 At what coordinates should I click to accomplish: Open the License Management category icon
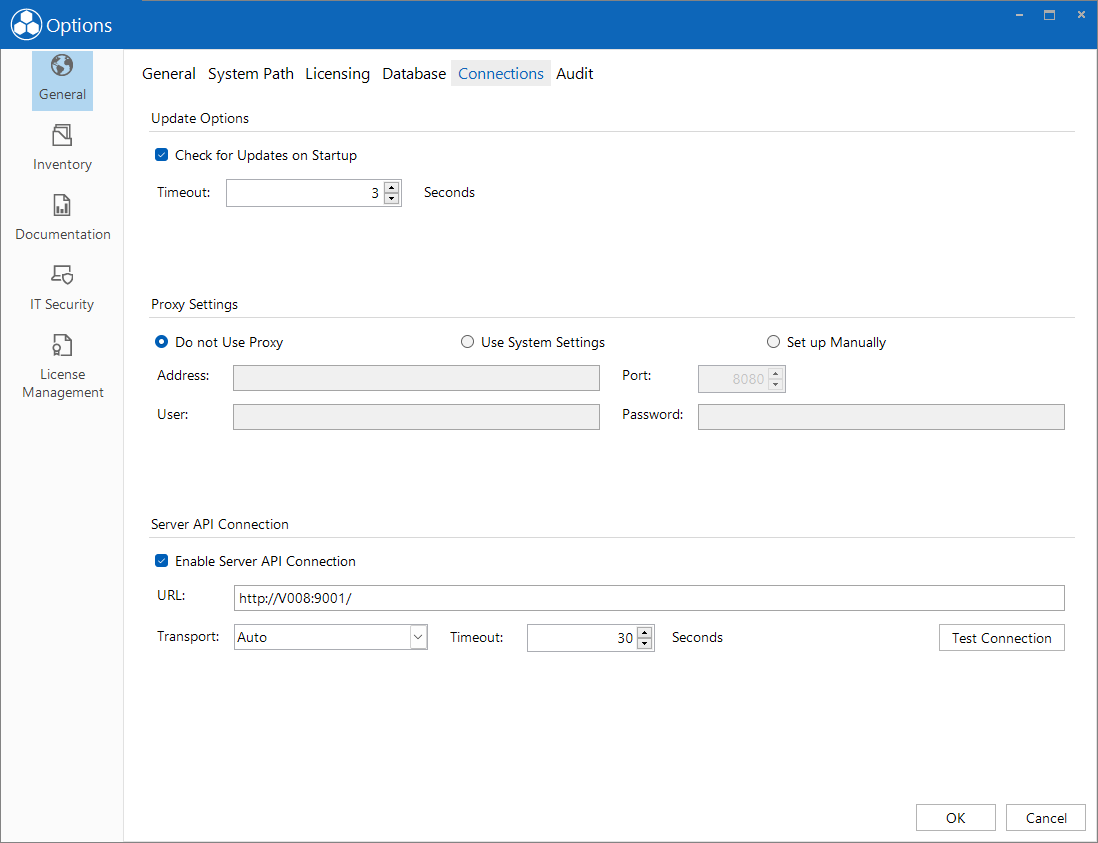coord(62,345)
